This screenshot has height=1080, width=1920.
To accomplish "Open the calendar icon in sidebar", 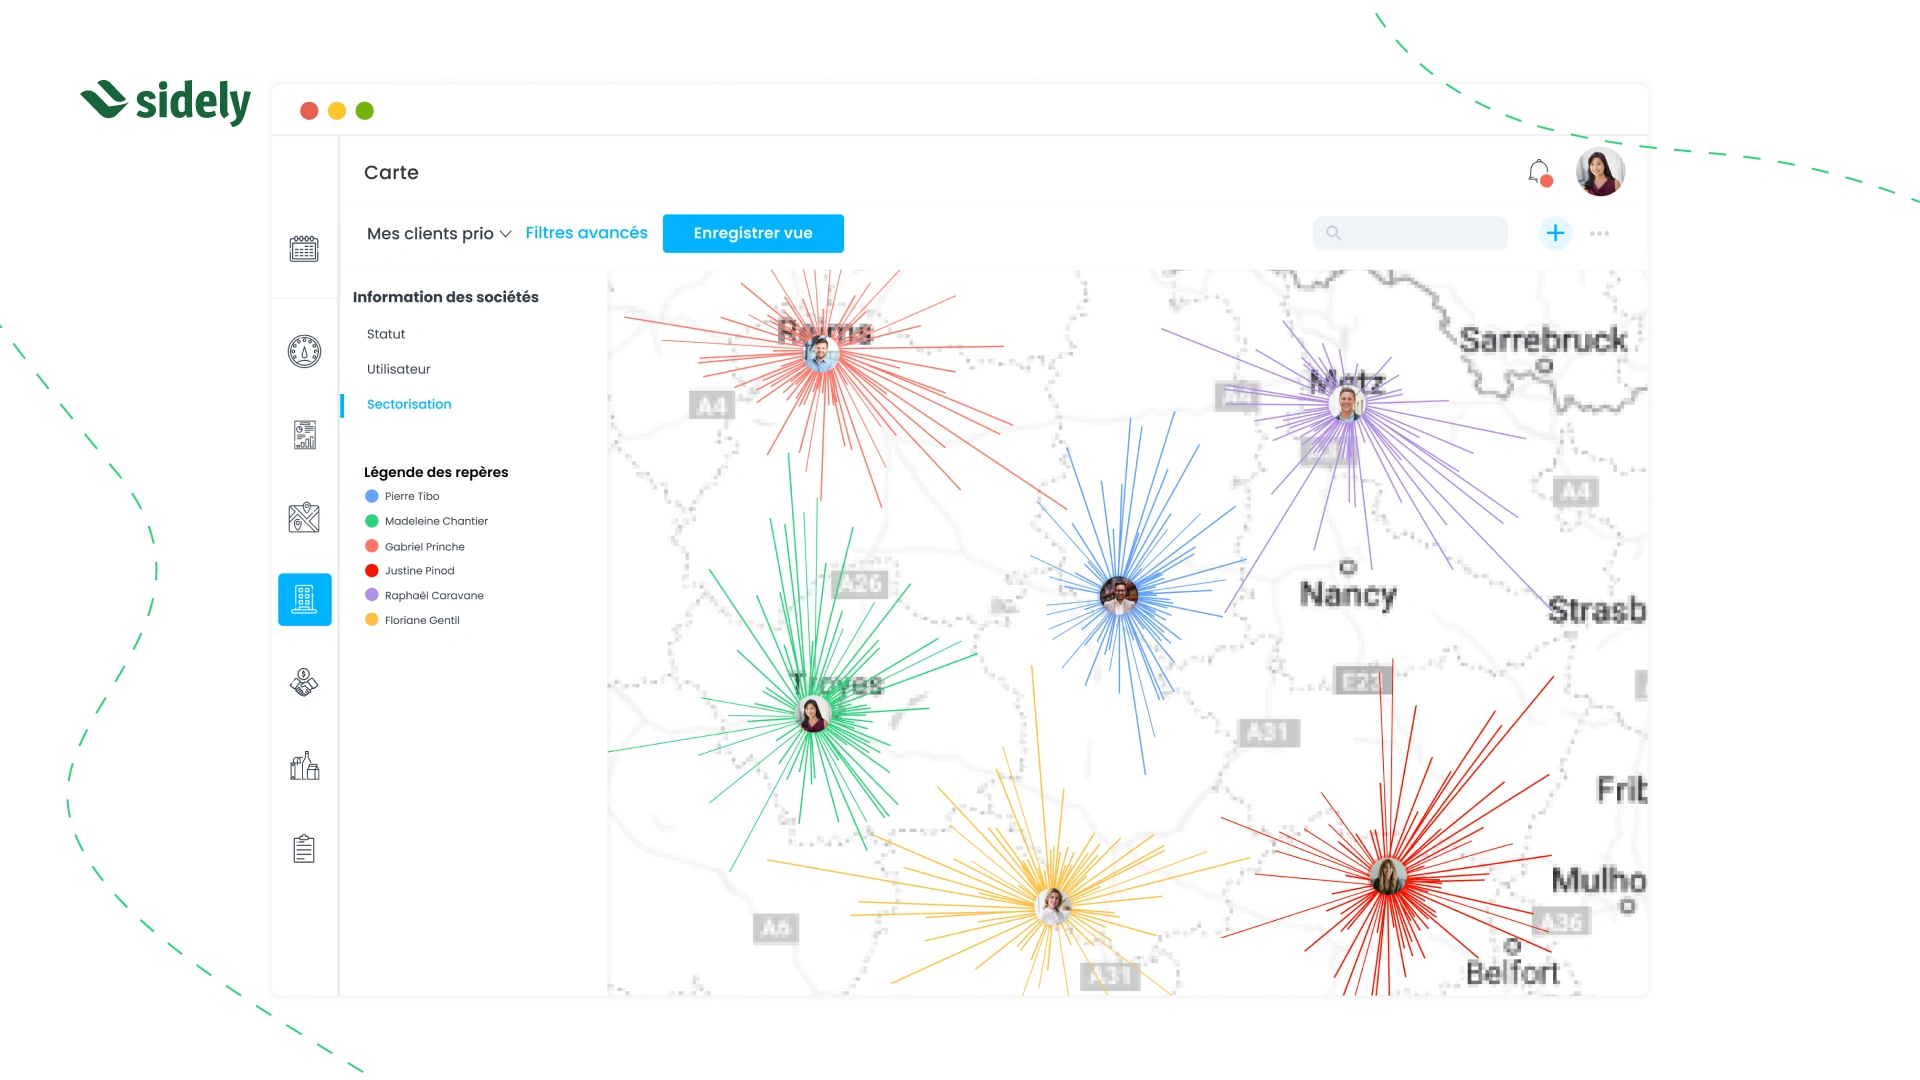I will 304,249.
